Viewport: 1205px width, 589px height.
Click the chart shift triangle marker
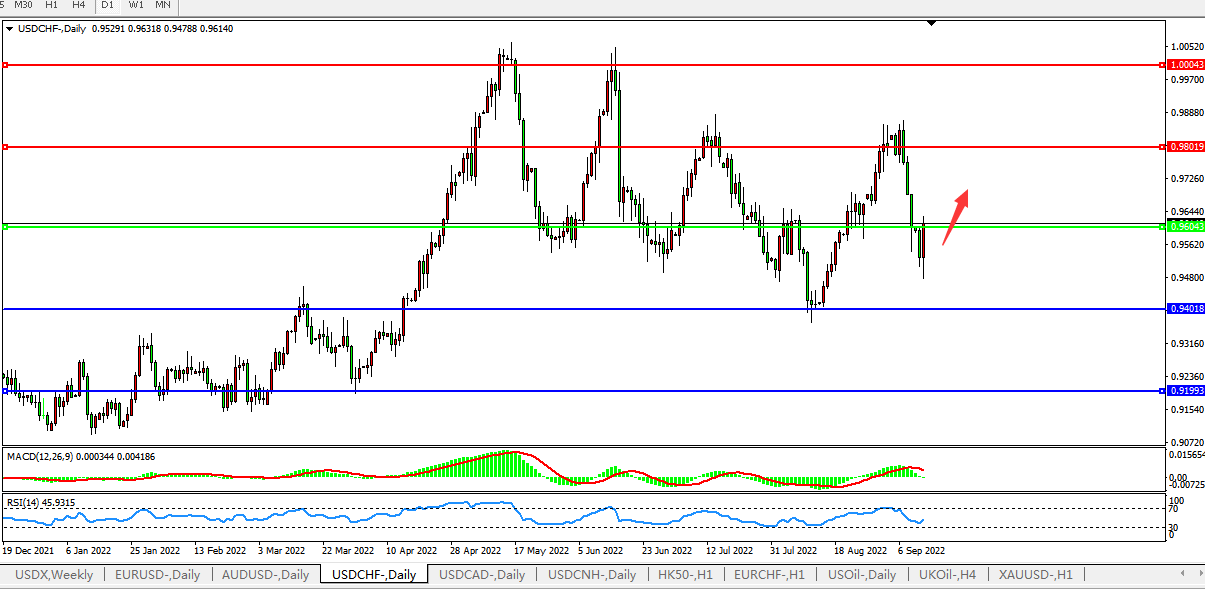click(931, 23)
